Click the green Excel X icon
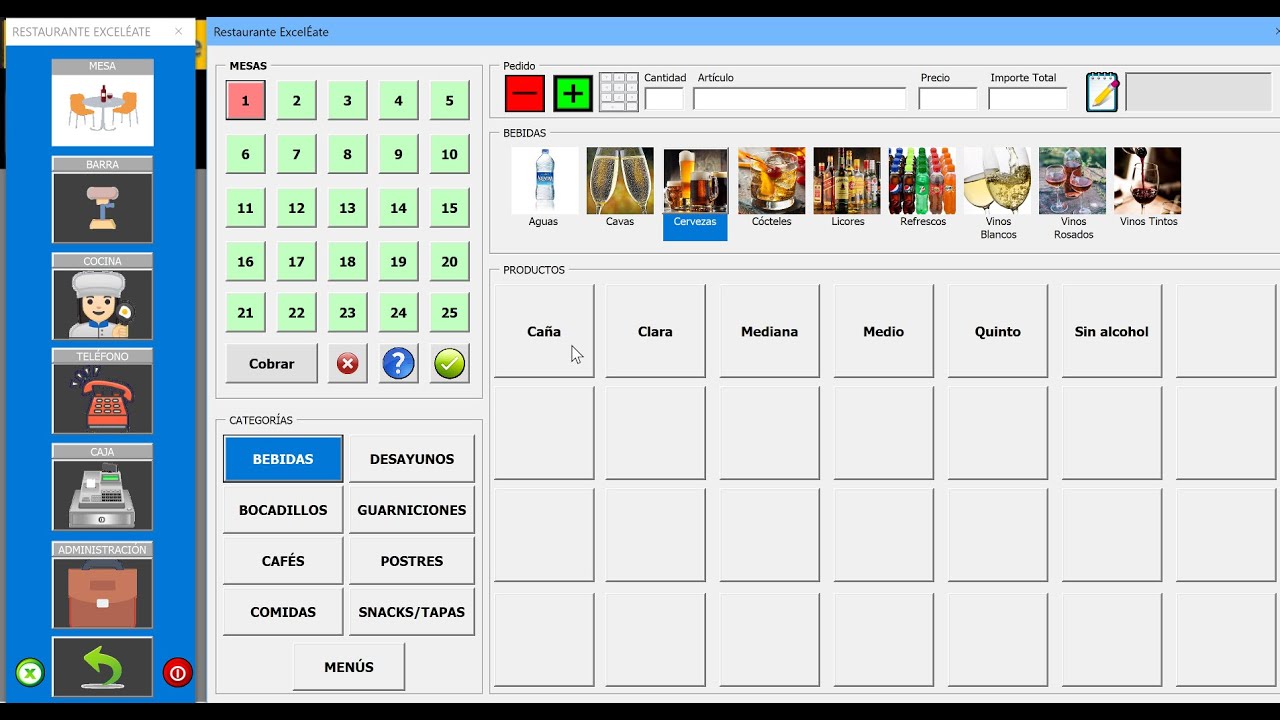The height and width of the screenshot is (720, 1280). point(30,673)
